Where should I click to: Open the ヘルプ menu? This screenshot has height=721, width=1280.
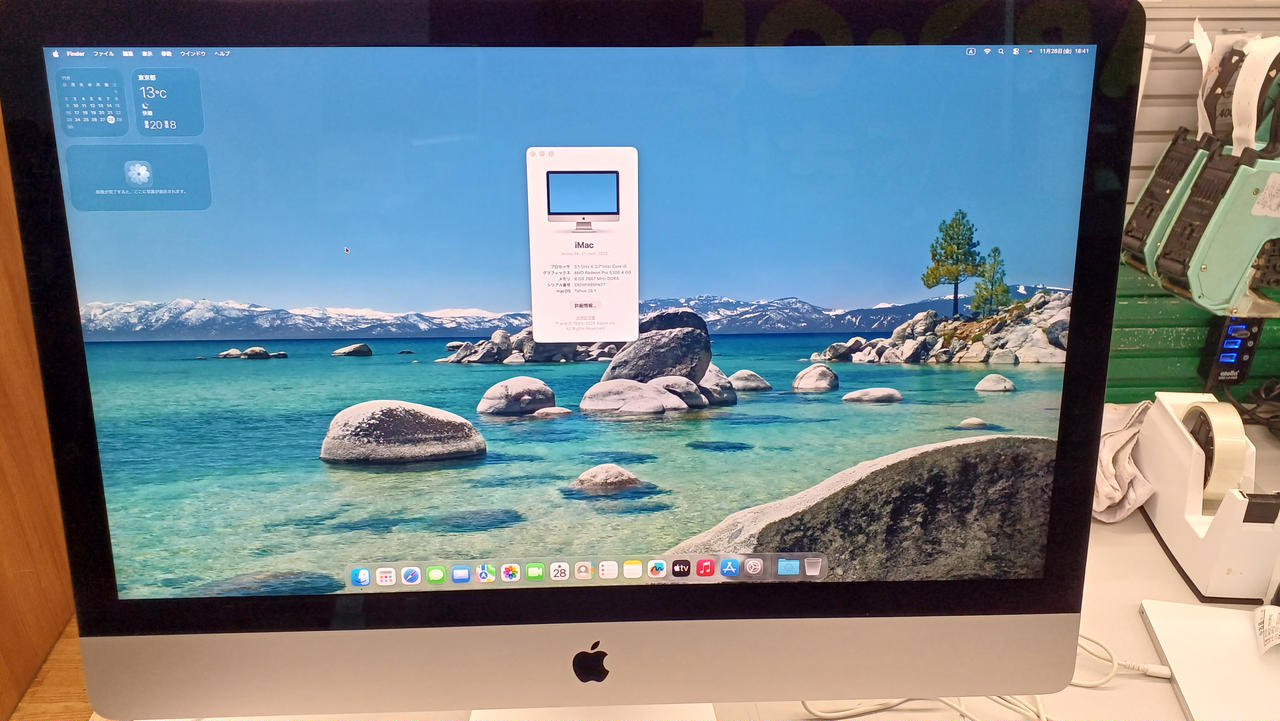click(221, 54)
